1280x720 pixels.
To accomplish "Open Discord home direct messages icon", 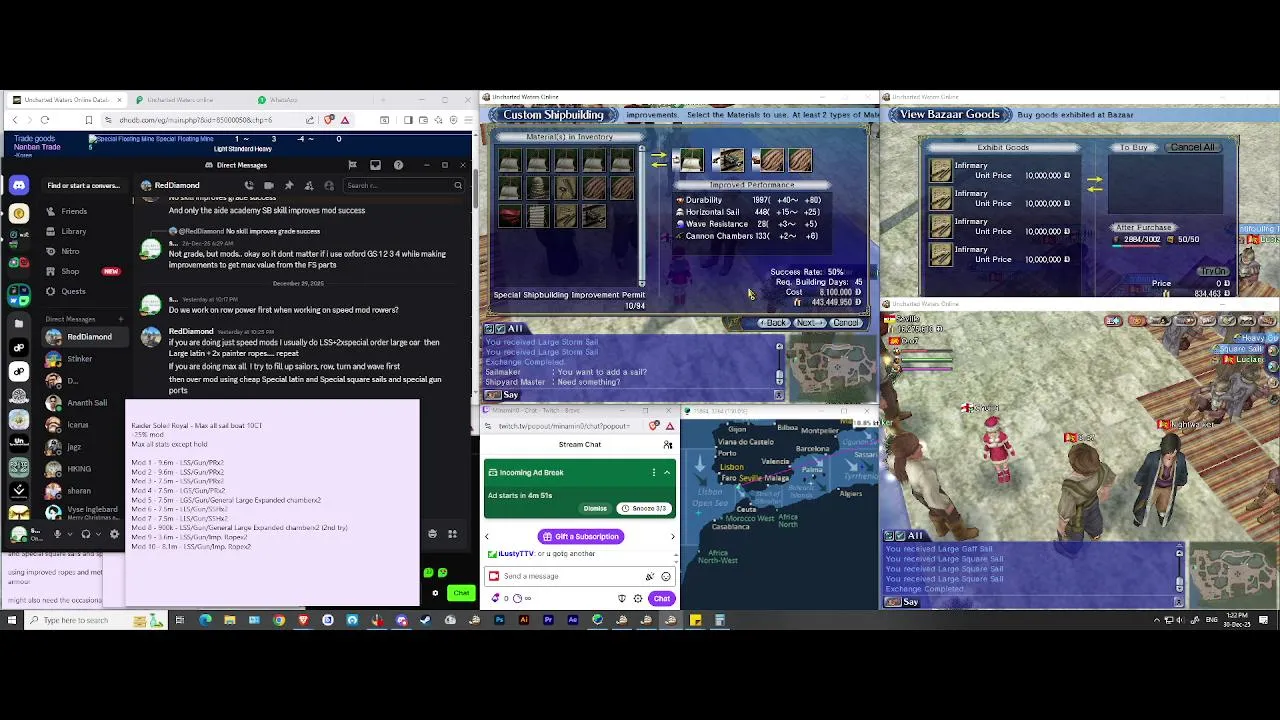I will pos(19,185).
